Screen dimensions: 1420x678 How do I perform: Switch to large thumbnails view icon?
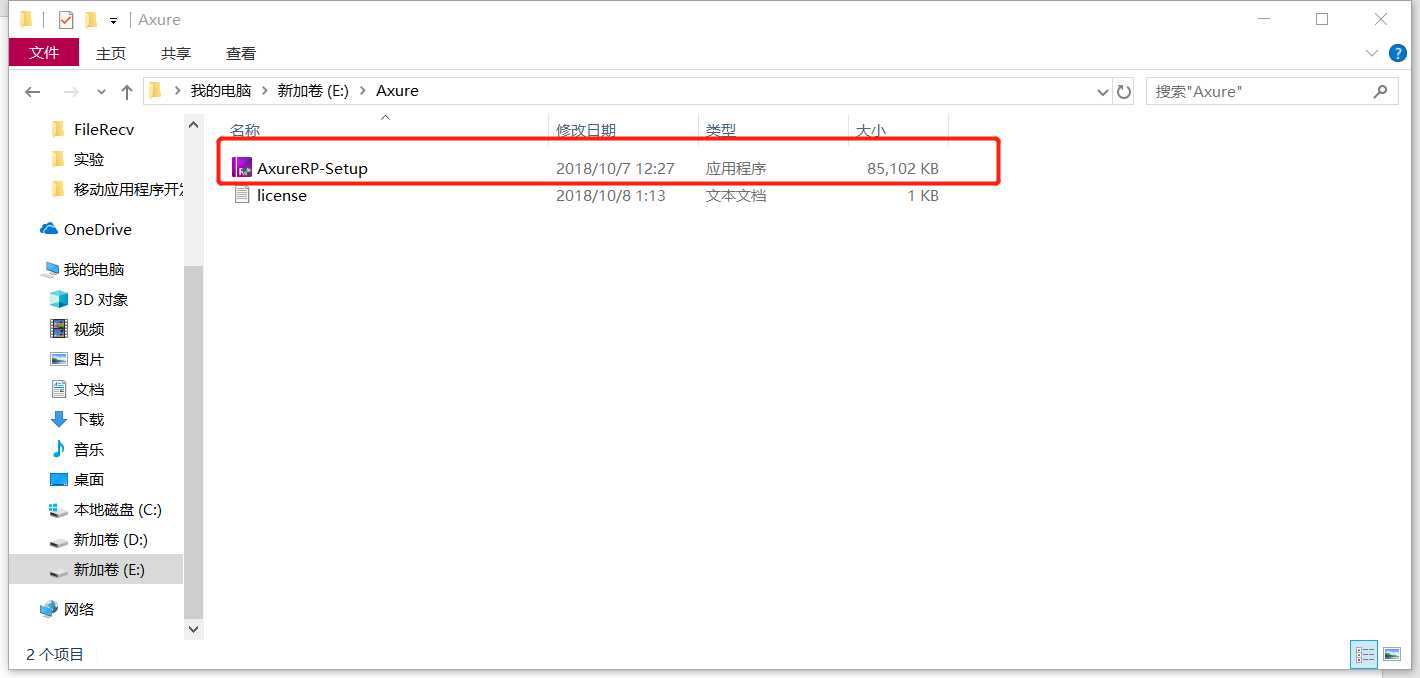[x=1392, y=655]
